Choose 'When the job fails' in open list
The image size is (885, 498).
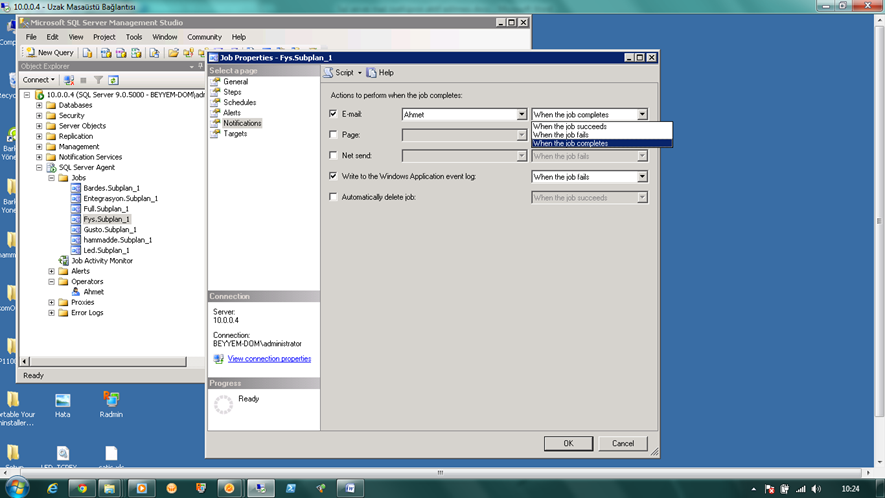click(602, 135)
